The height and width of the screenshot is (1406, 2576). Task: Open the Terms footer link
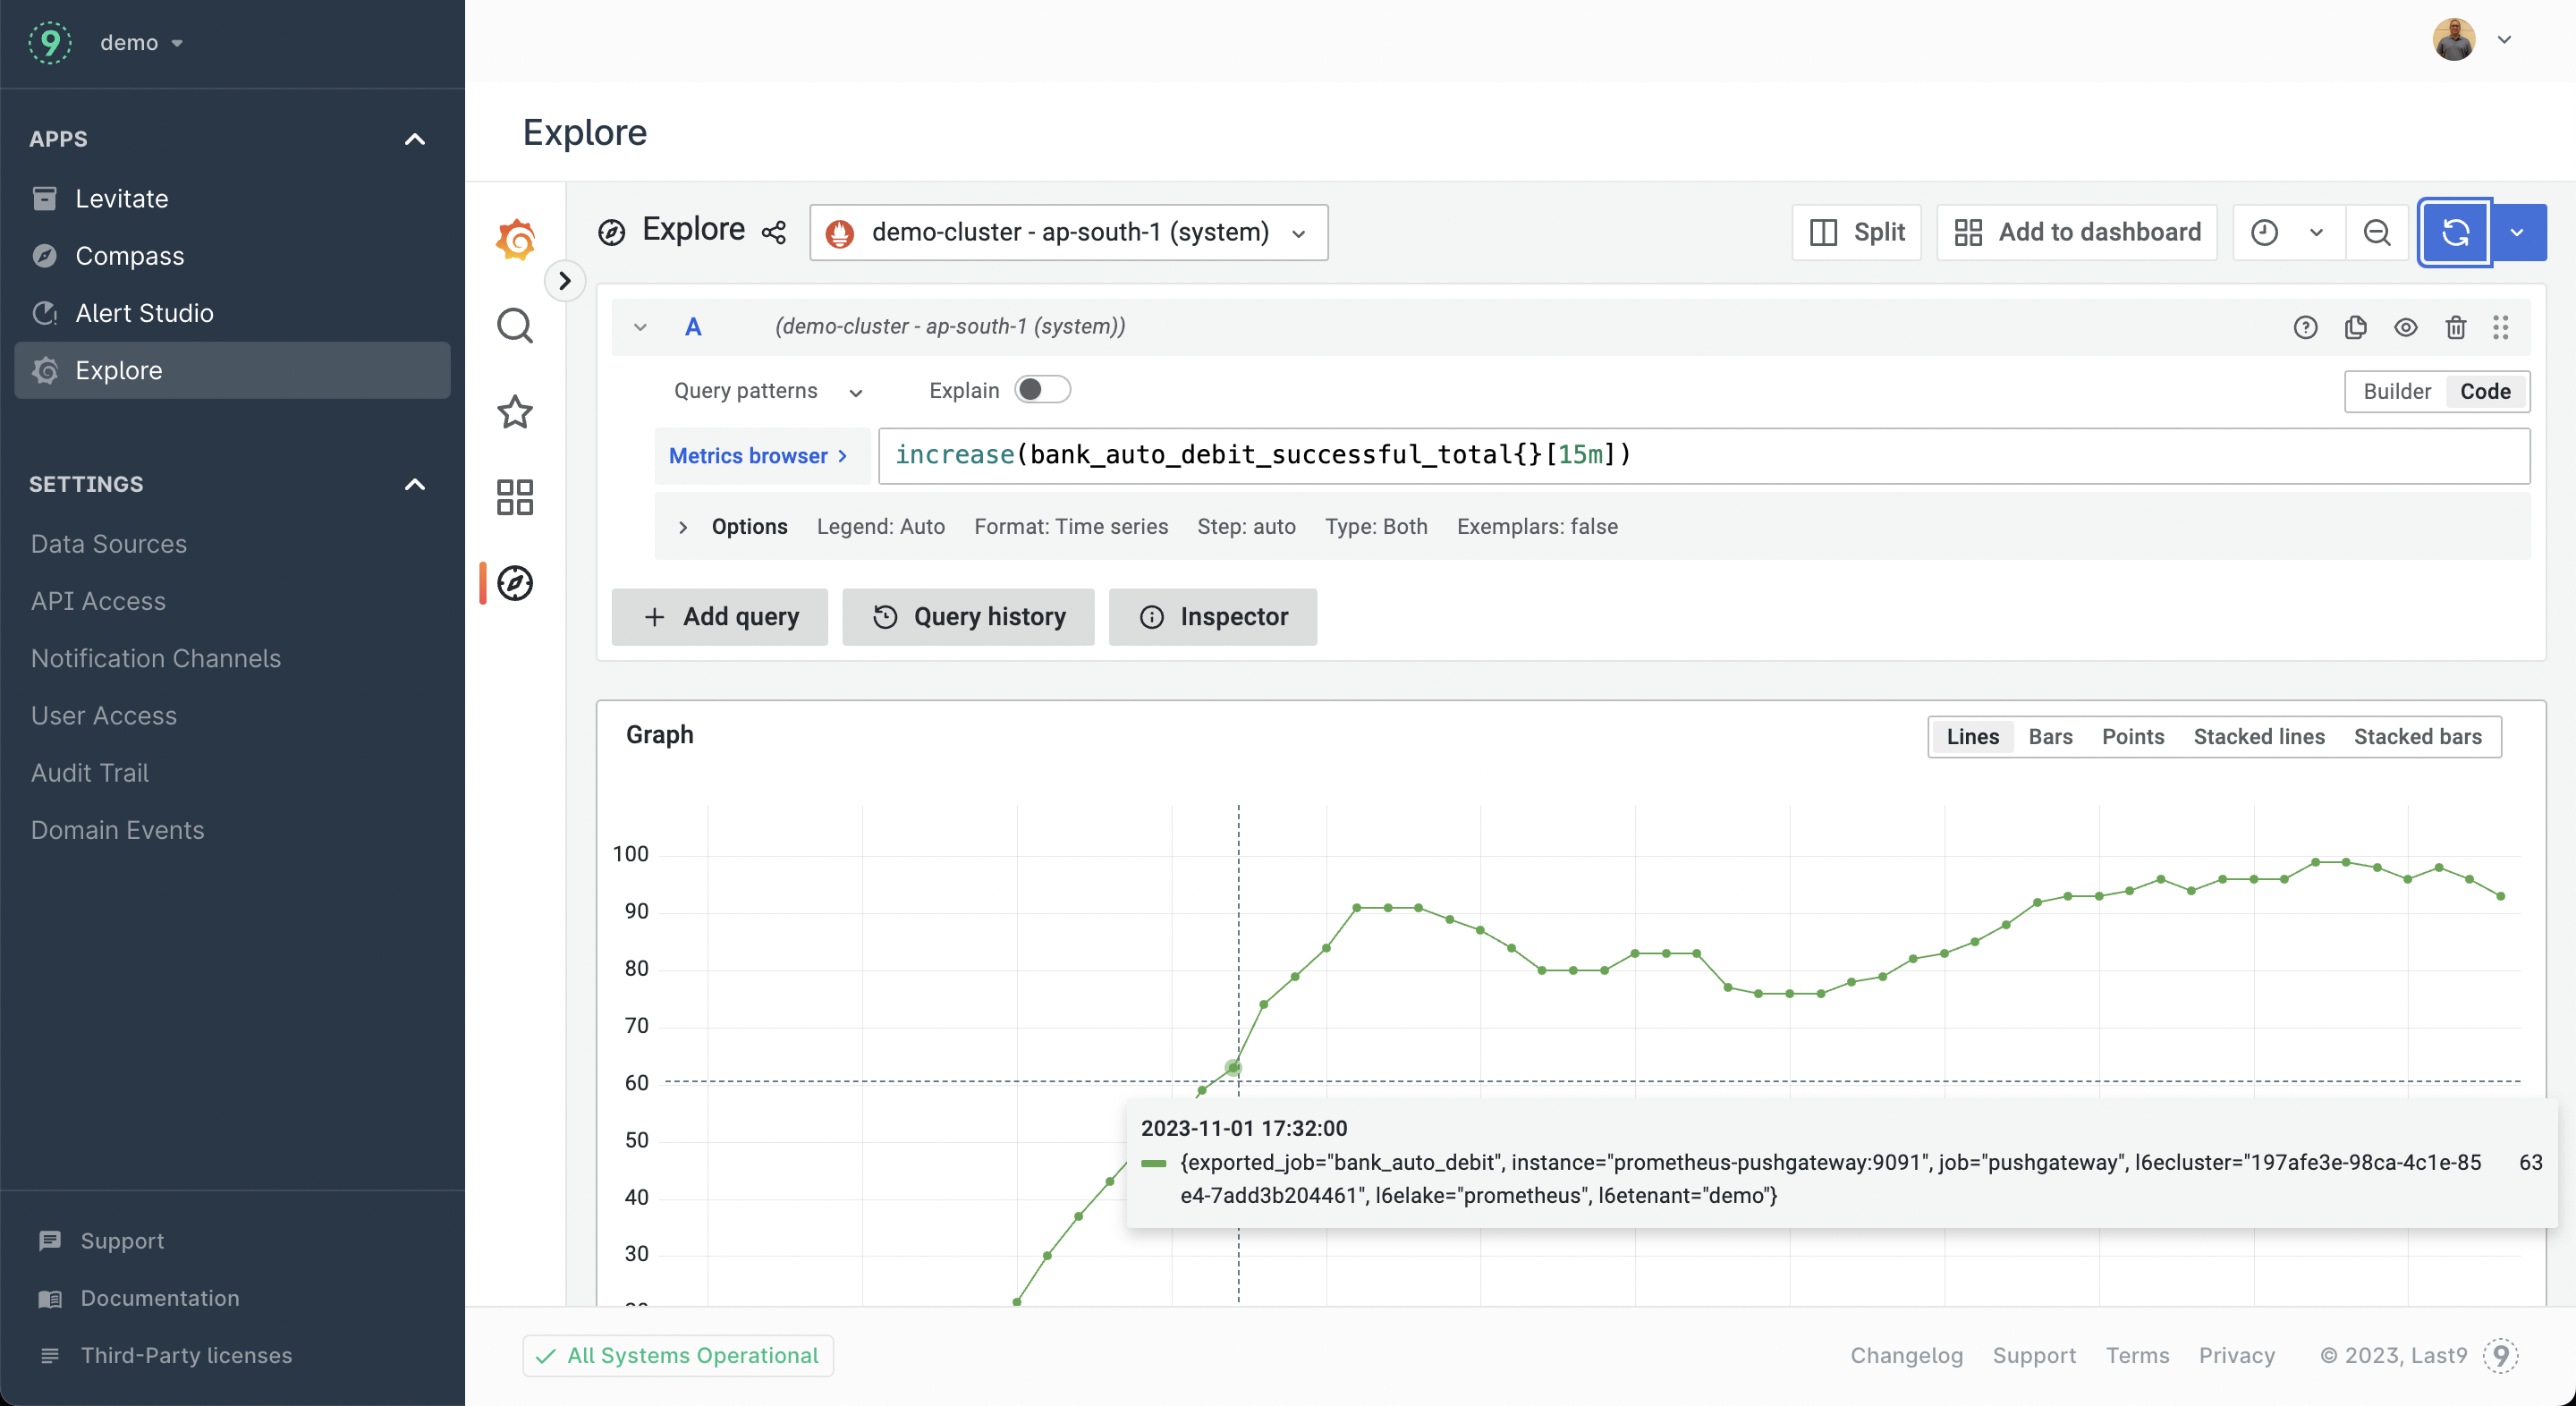coord(2137,1354)
